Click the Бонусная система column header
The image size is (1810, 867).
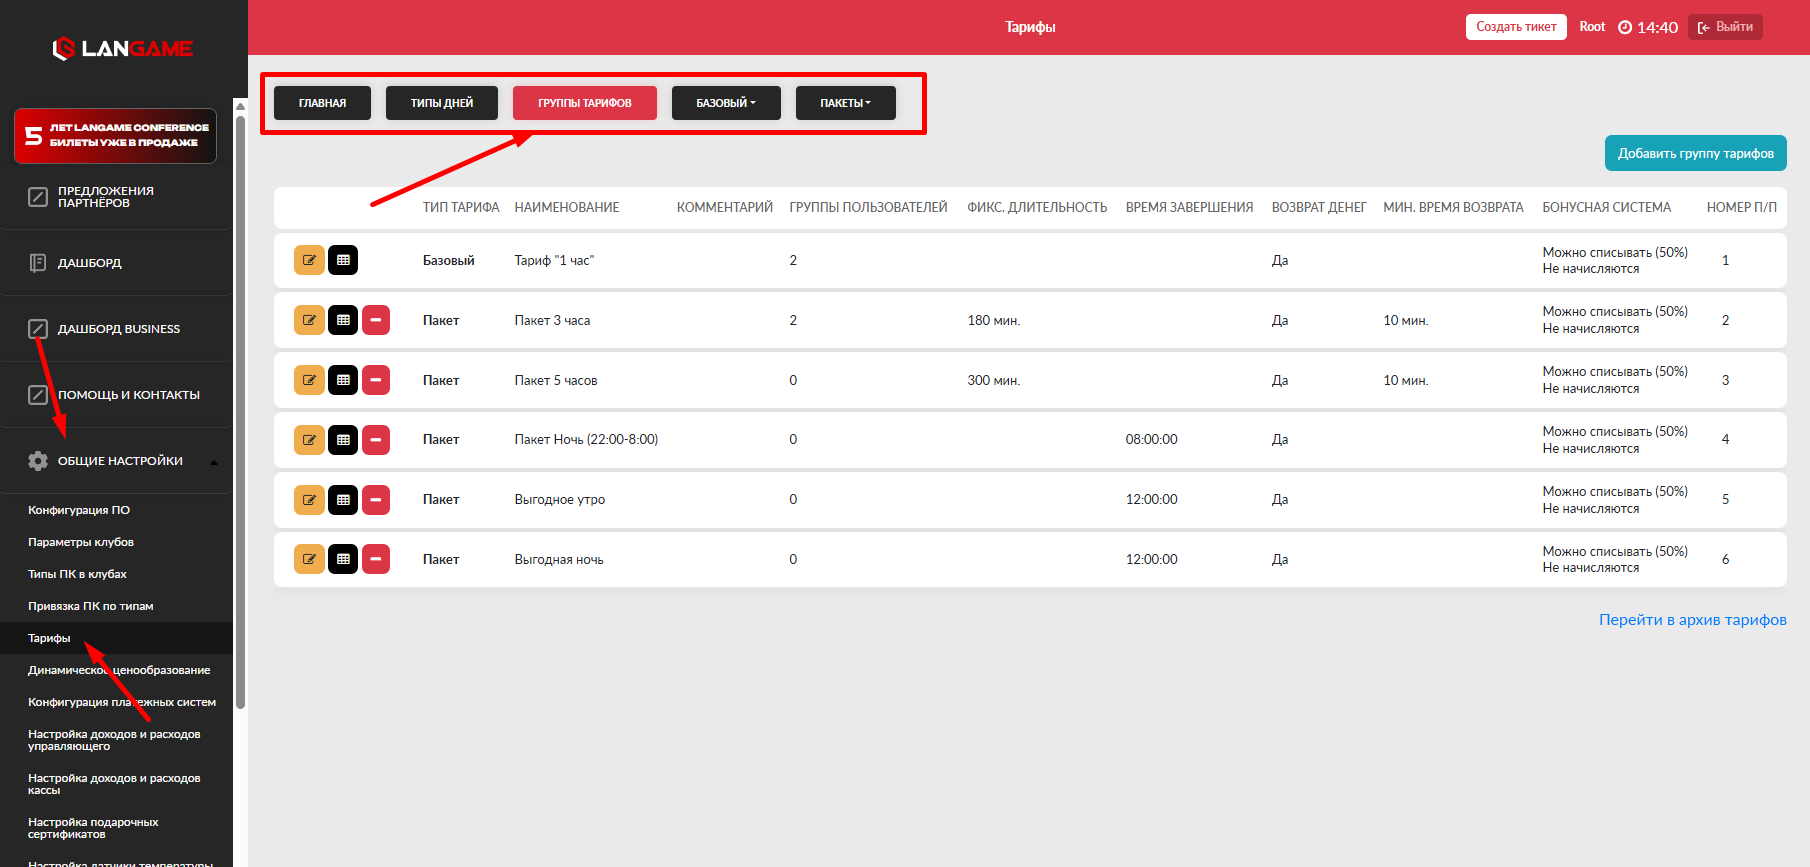pyautogui.click(x=1606, y=207)
